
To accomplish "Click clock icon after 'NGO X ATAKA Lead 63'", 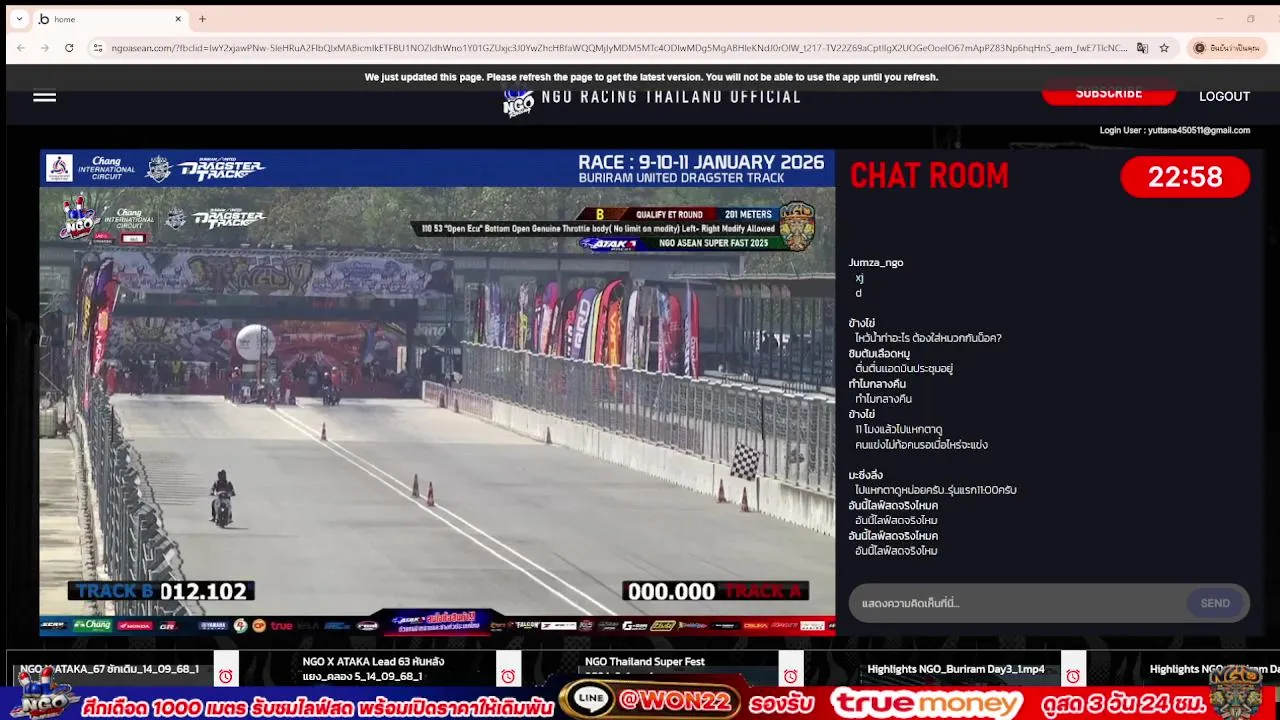I will (x=508, y=676).
